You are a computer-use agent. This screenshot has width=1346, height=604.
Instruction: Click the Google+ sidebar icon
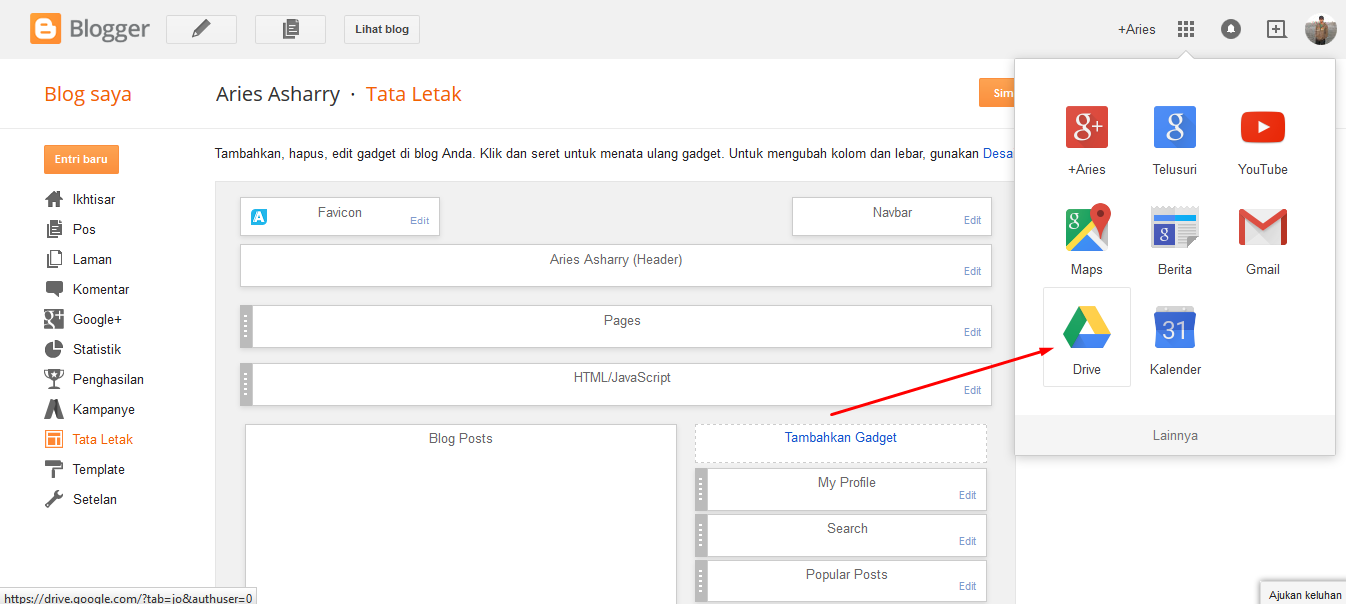(x=54, y=319)
